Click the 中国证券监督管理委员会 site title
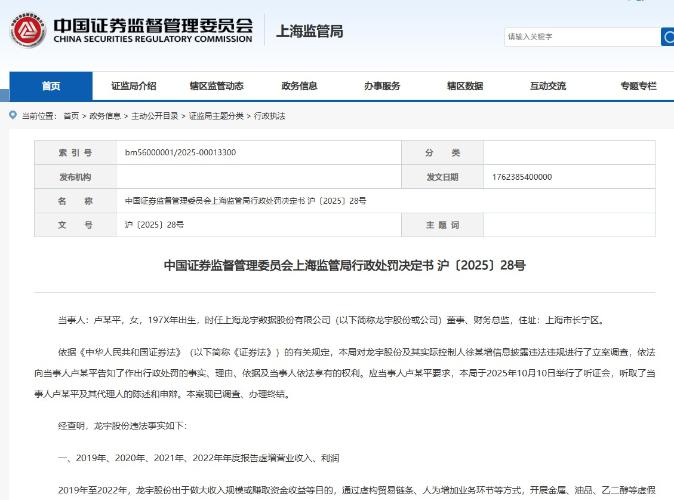Viewport: 674px width, 500px height. pos(153,25)
